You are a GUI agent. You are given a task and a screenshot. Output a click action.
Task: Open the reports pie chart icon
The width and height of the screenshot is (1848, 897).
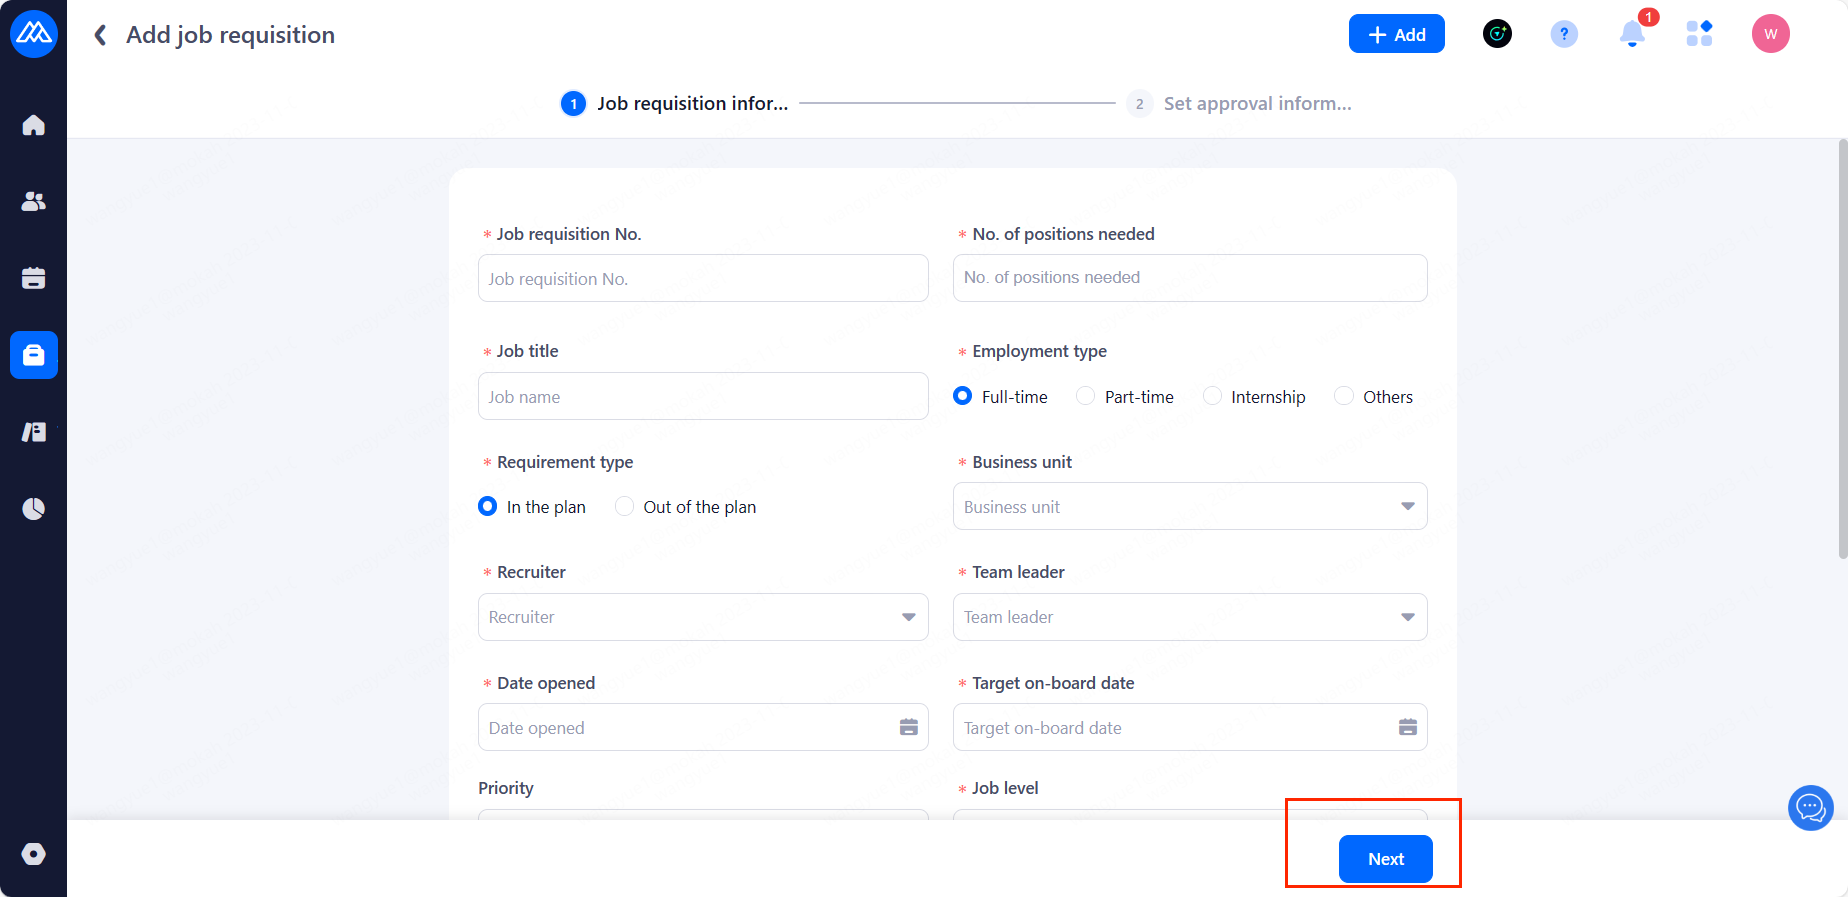click(34, 509)
